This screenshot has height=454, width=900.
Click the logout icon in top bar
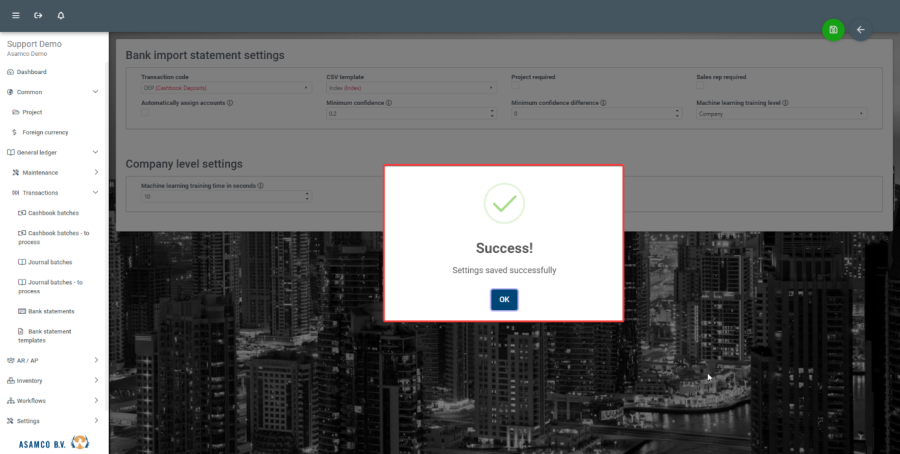point(38,15)
